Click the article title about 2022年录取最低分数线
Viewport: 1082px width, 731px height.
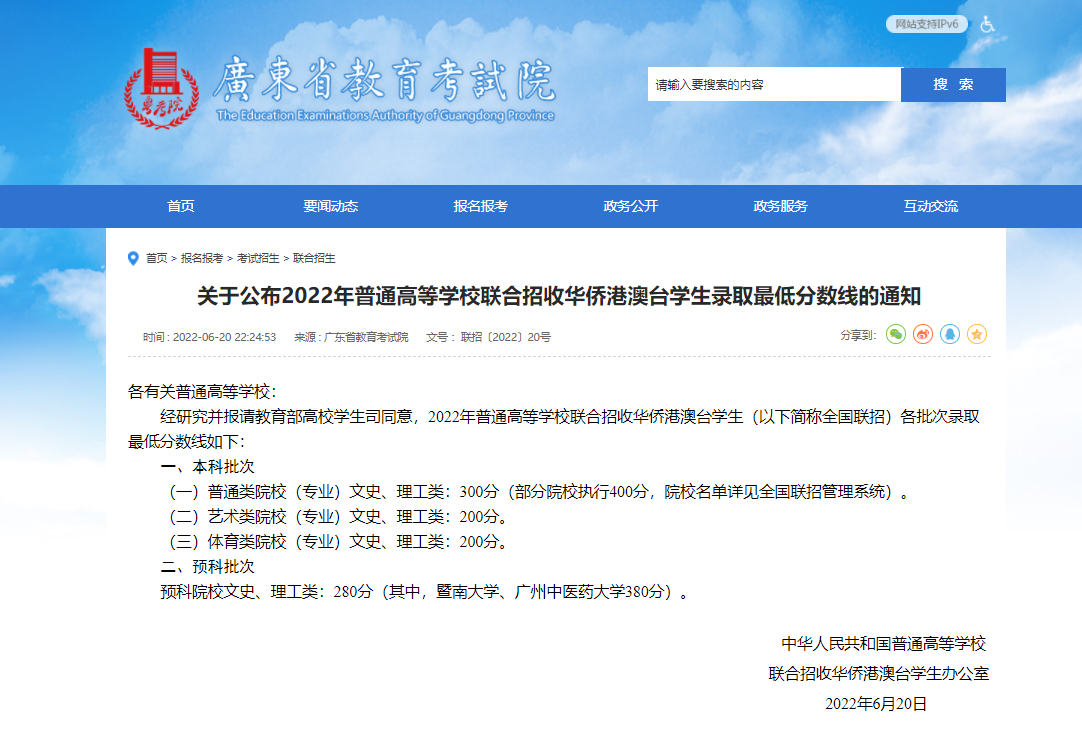559,296
